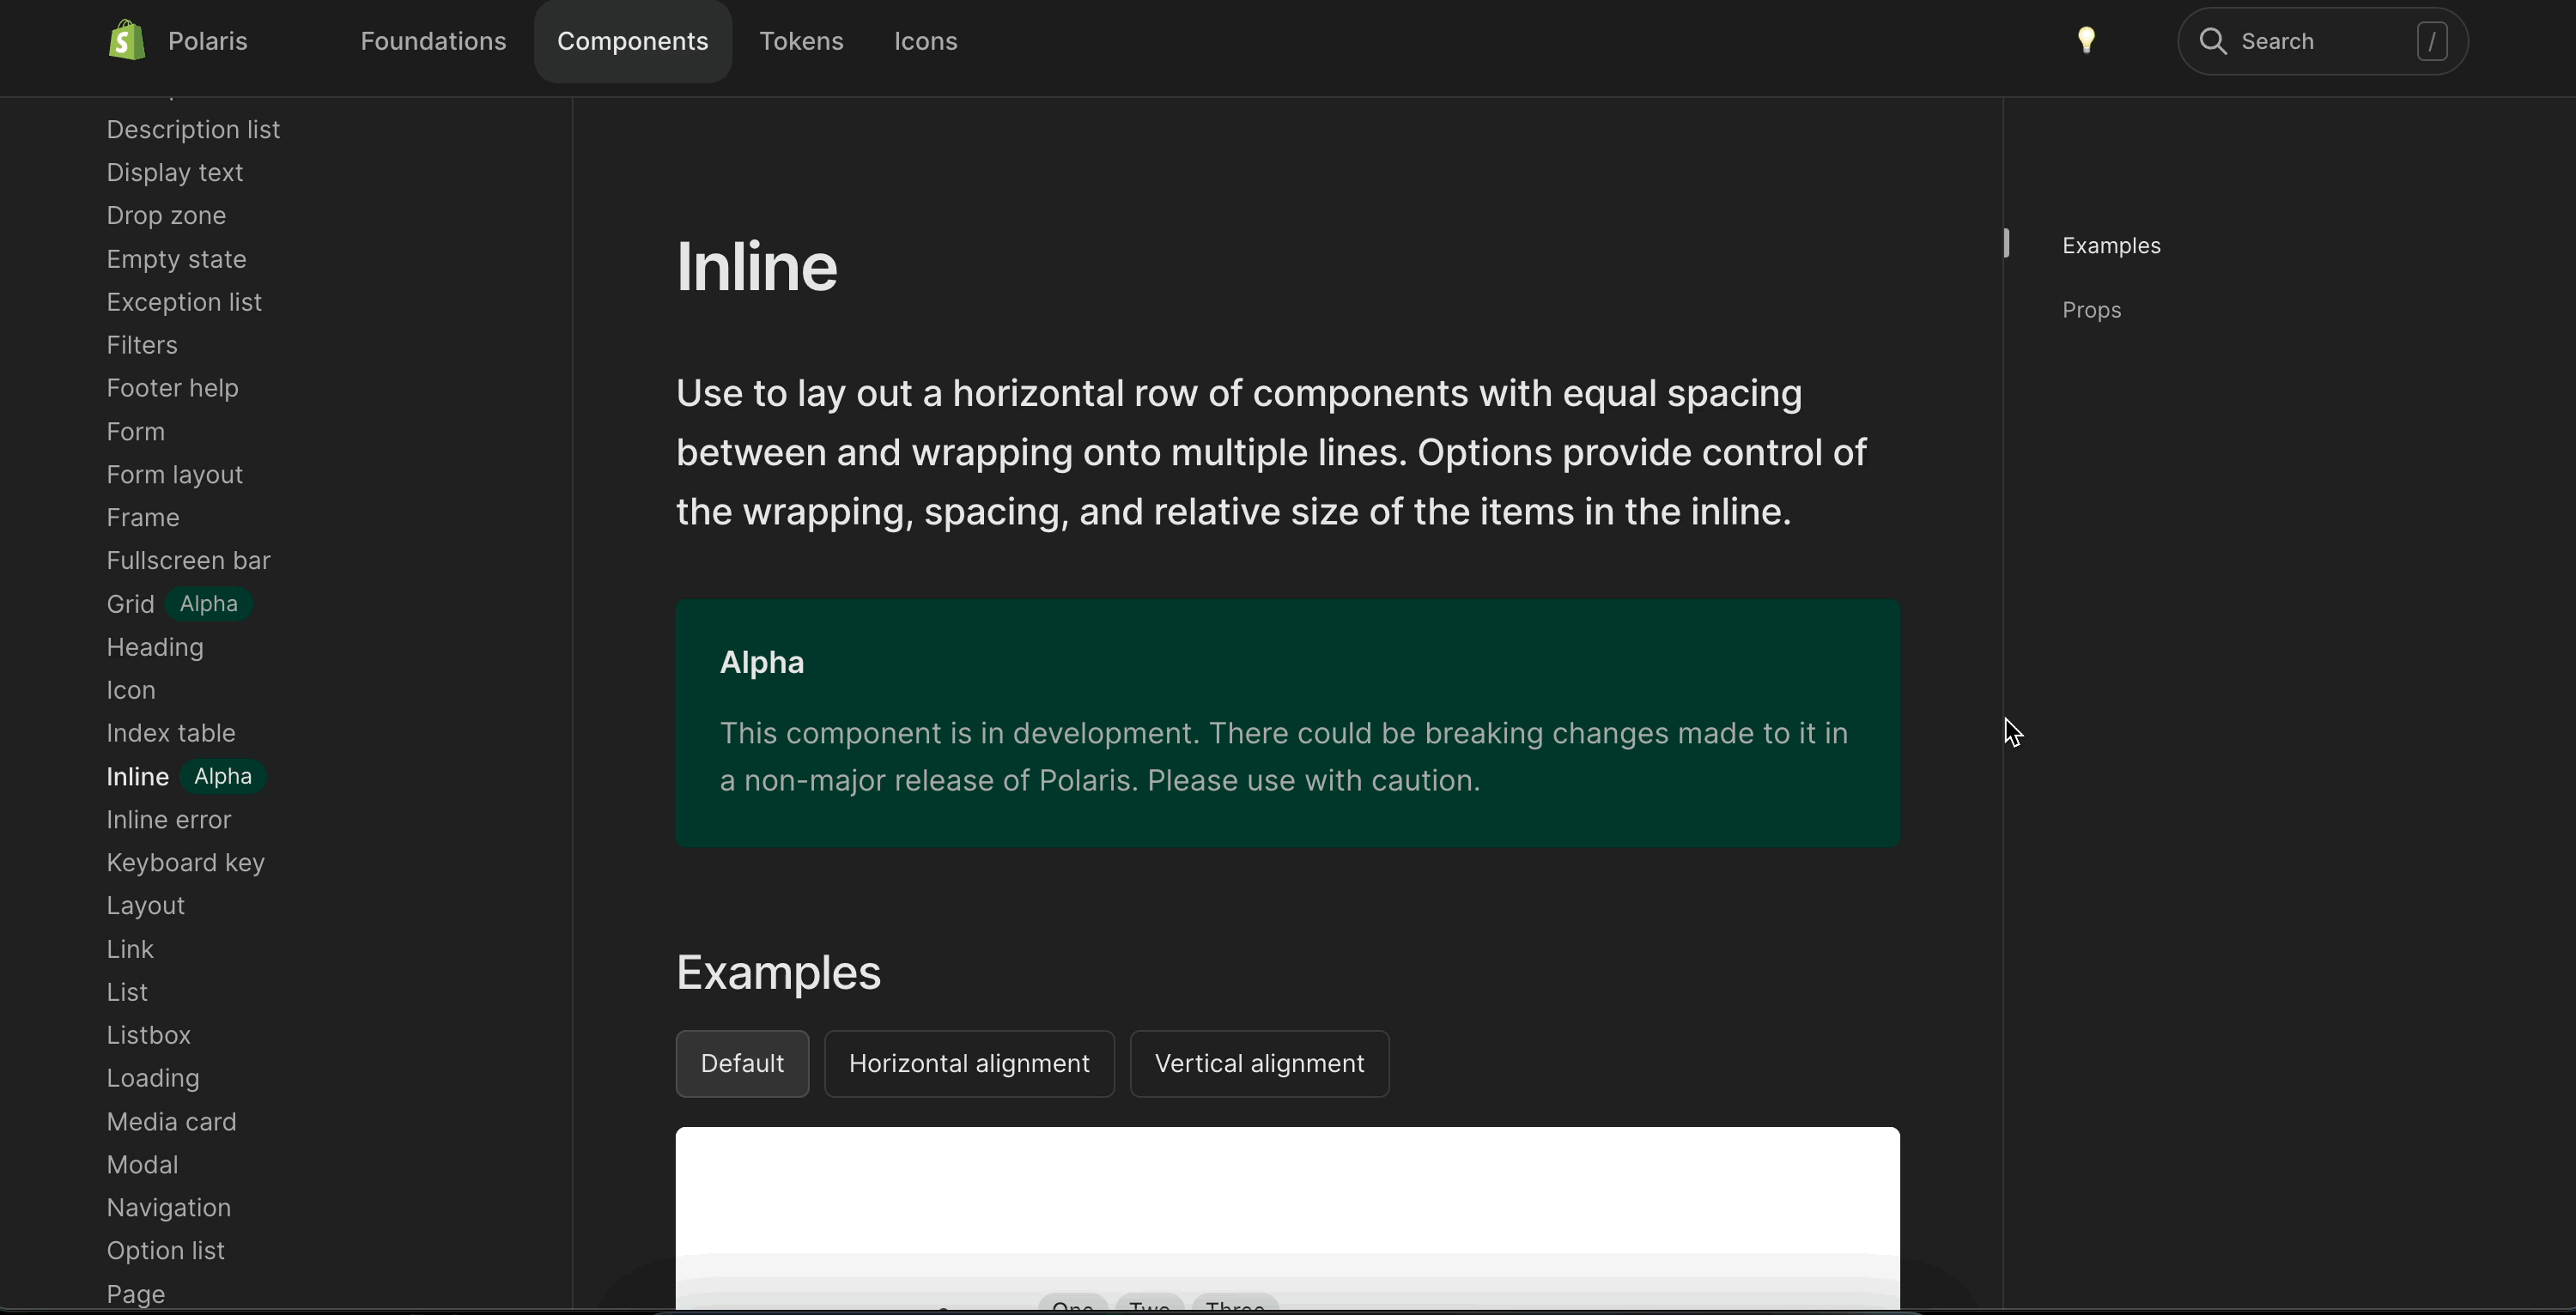Open Index table in sidebar
Image resolution: width=2576 pixels, height=1315 pixels.
[171, 733]
